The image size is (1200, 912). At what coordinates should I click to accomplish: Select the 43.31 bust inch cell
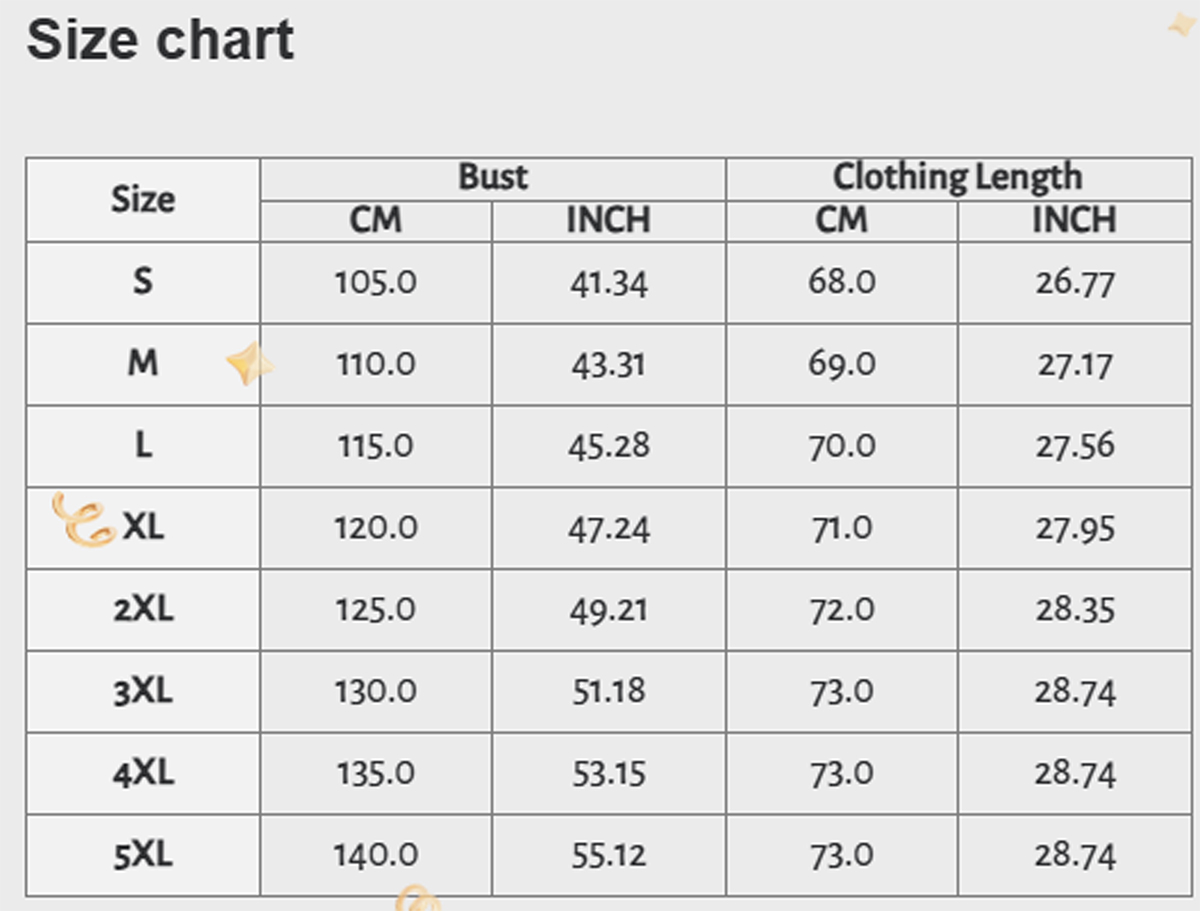coord(608,365)
